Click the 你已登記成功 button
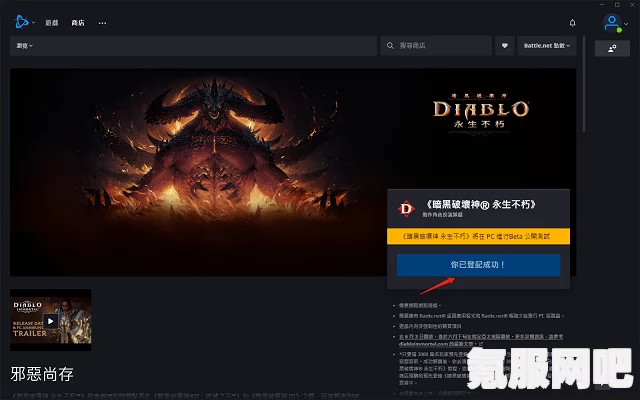The height and width of the screenshot is (400, 640). pos(478,265)
